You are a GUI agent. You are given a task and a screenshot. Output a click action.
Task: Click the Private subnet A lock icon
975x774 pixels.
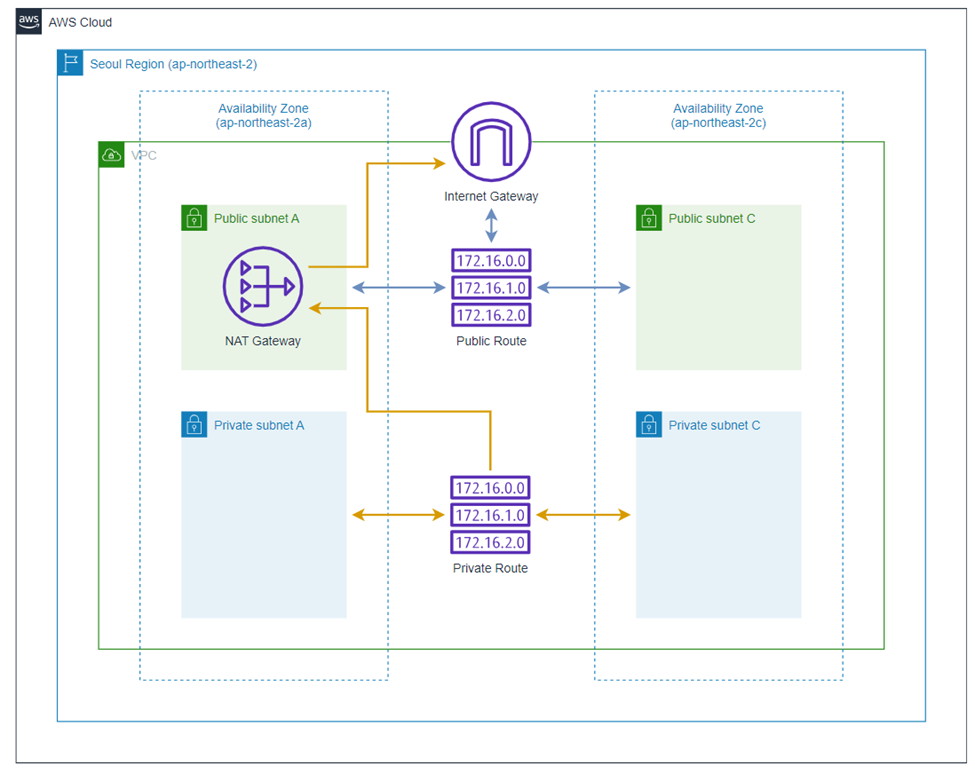(194, 424)
